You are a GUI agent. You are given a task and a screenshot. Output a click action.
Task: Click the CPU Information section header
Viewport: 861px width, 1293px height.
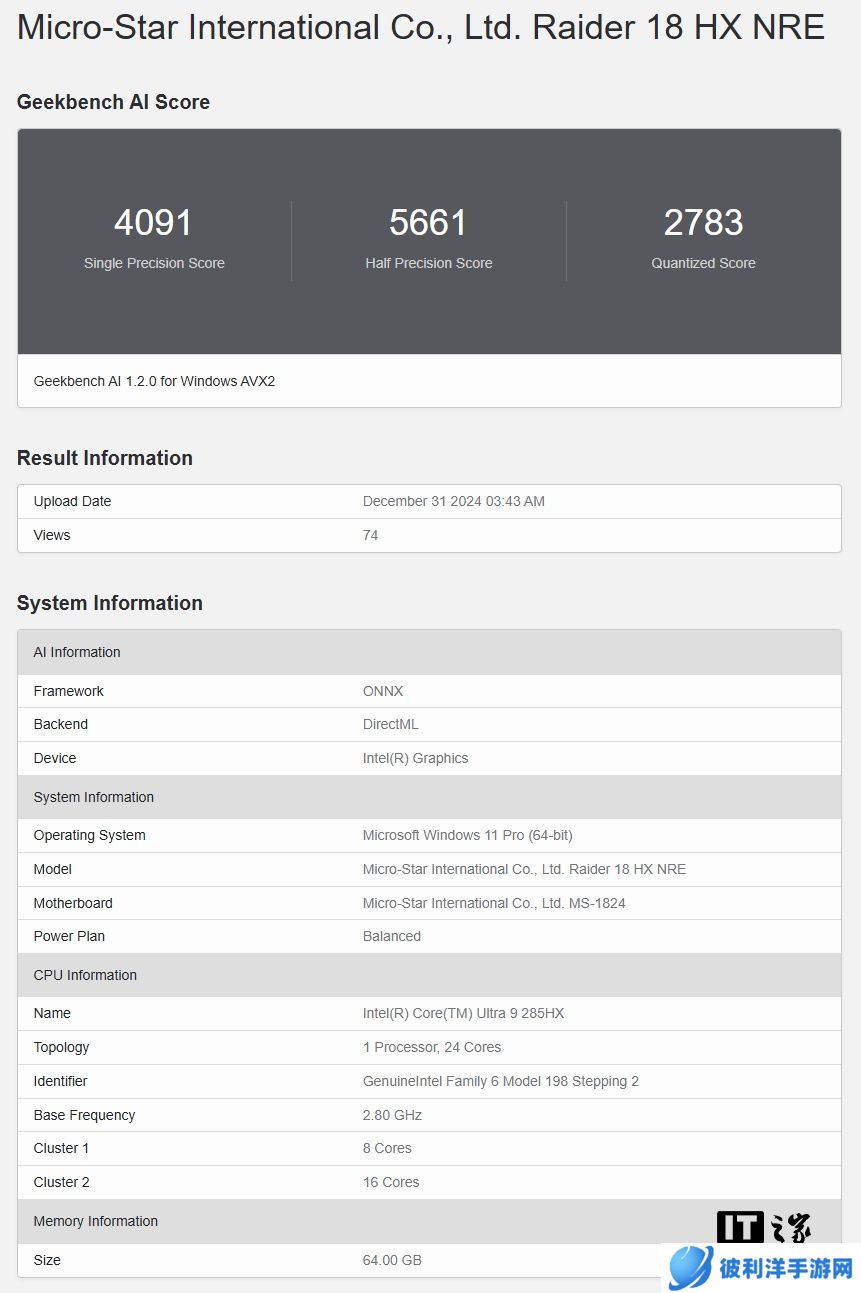pyautogui.click(x=85, y=975)
